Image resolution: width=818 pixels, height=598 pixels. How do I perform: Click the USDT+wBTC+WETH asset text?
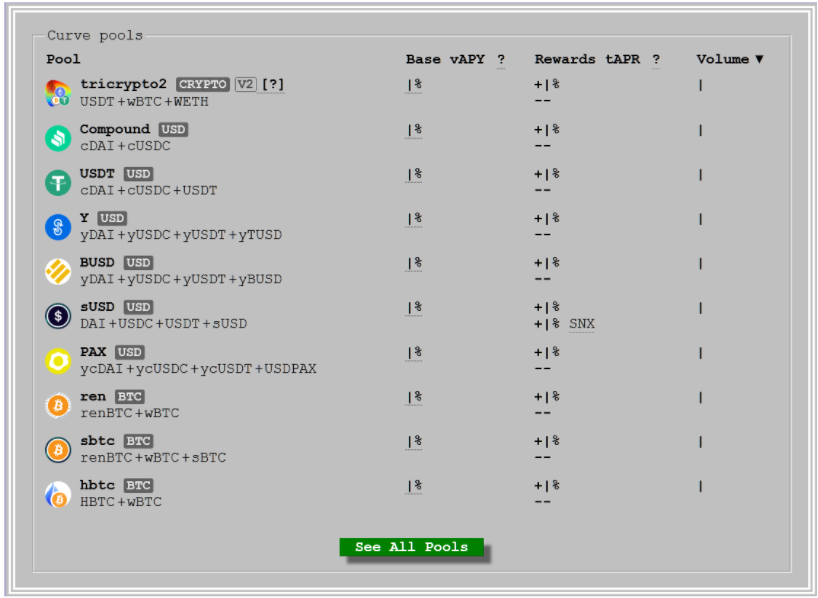pos(144,102)
